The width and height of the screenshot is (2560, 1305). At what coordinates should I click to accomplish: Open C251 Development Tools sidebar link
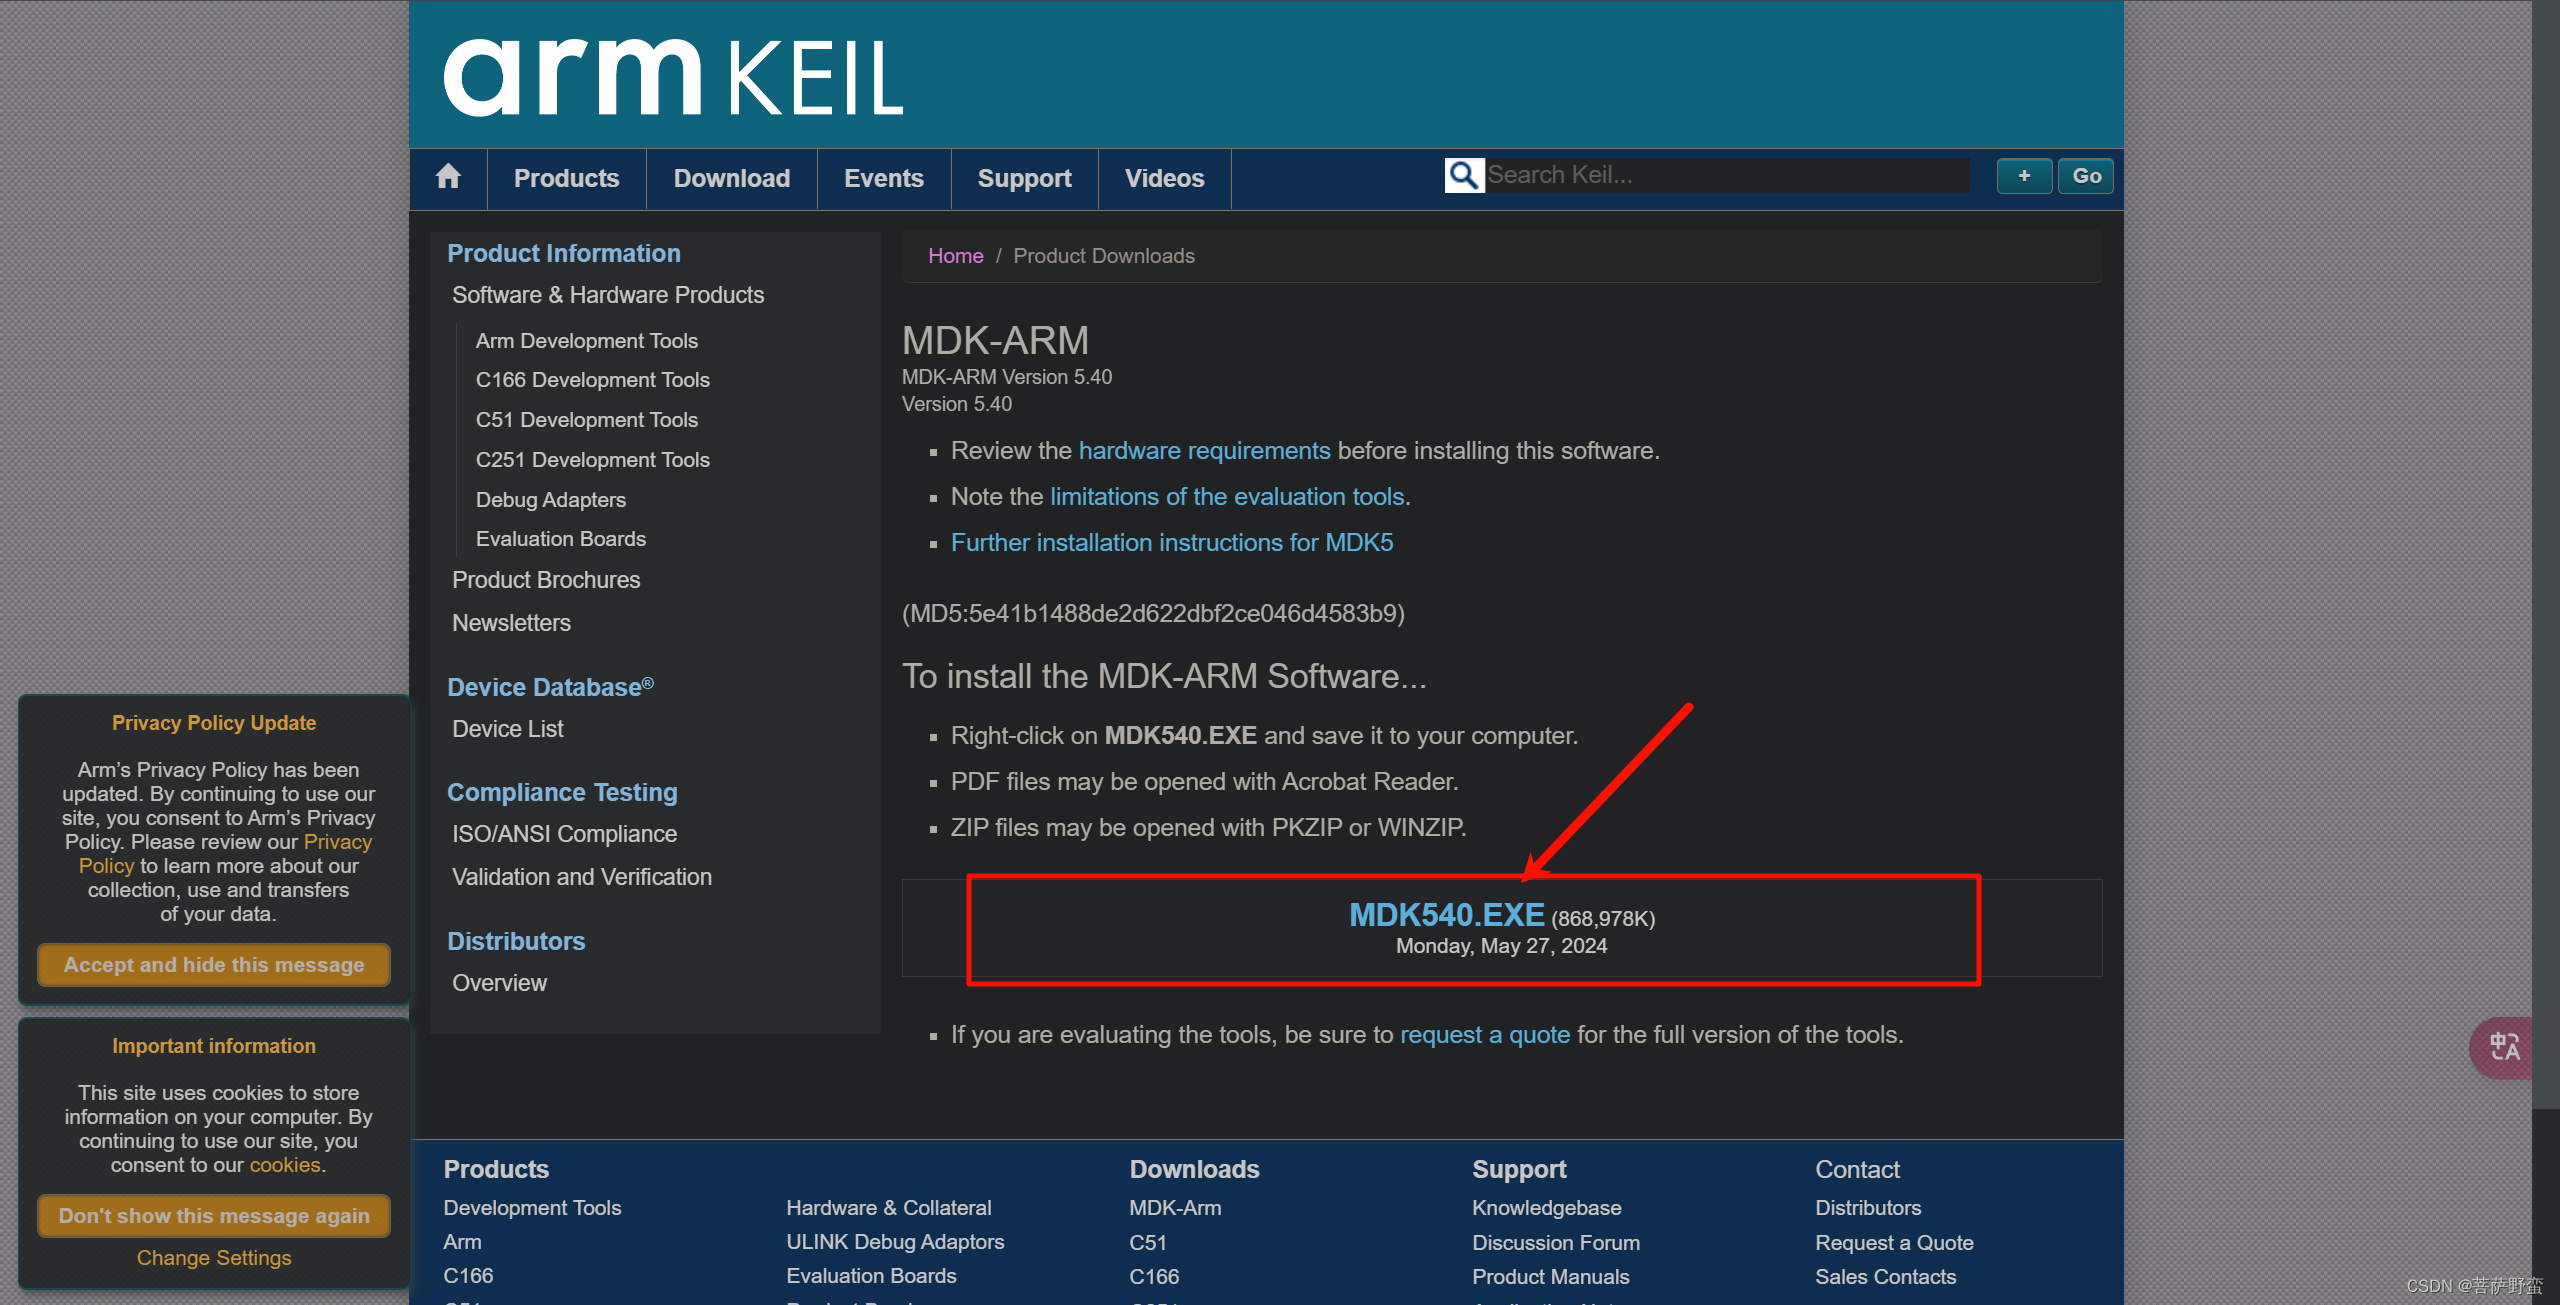coord(593,460)
